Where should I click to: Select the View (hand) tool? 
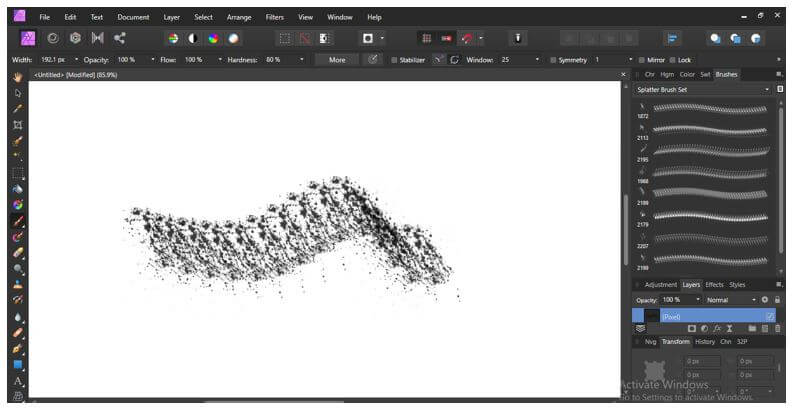[18, 78]
